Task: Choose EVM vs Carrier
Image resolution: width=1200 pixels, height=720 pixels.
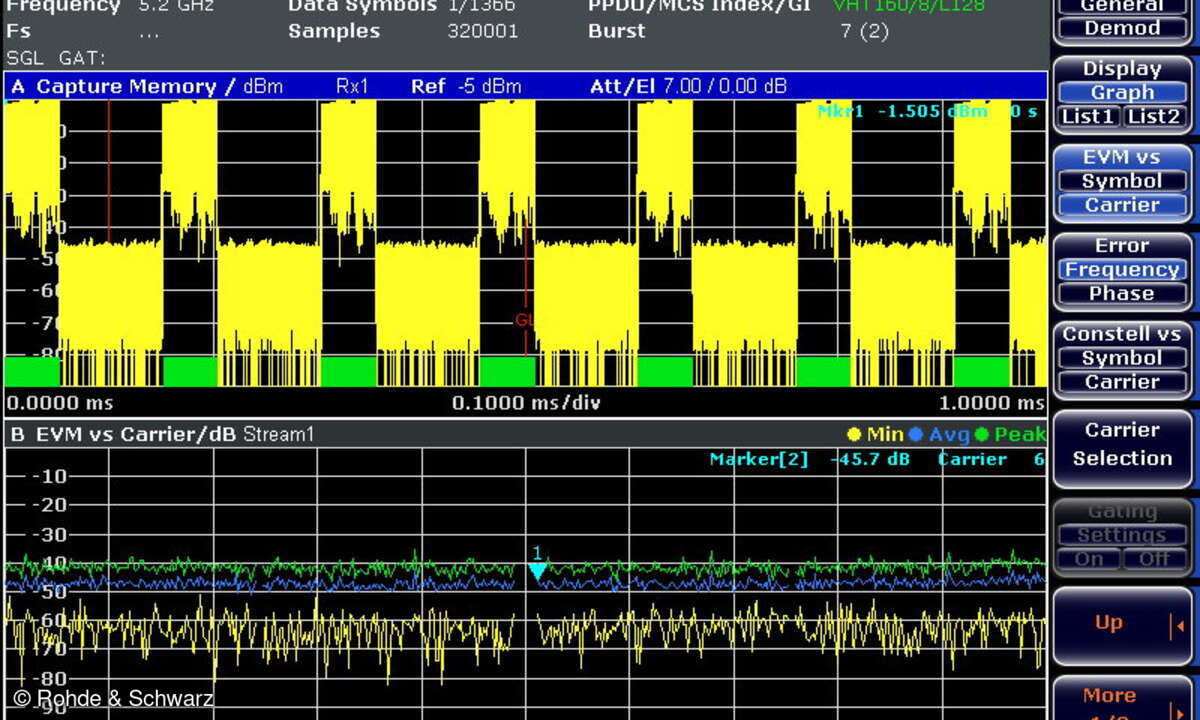Action: pos(1122,205)
